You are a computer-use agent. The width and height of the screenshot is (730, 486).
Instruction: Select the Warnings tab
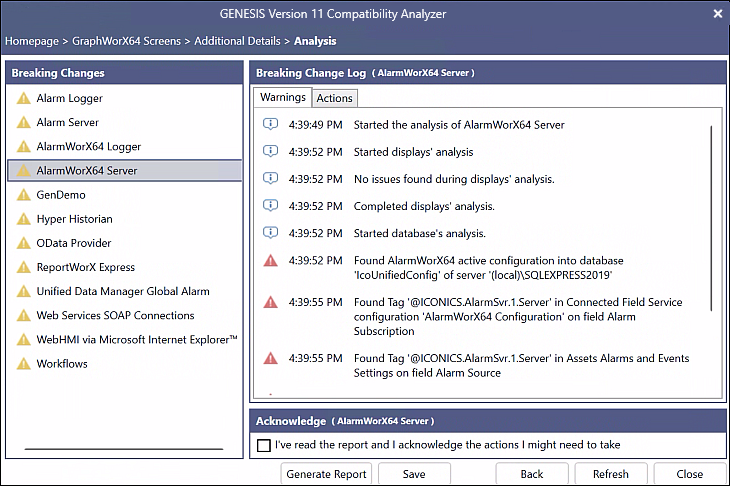tap(283, 97)
